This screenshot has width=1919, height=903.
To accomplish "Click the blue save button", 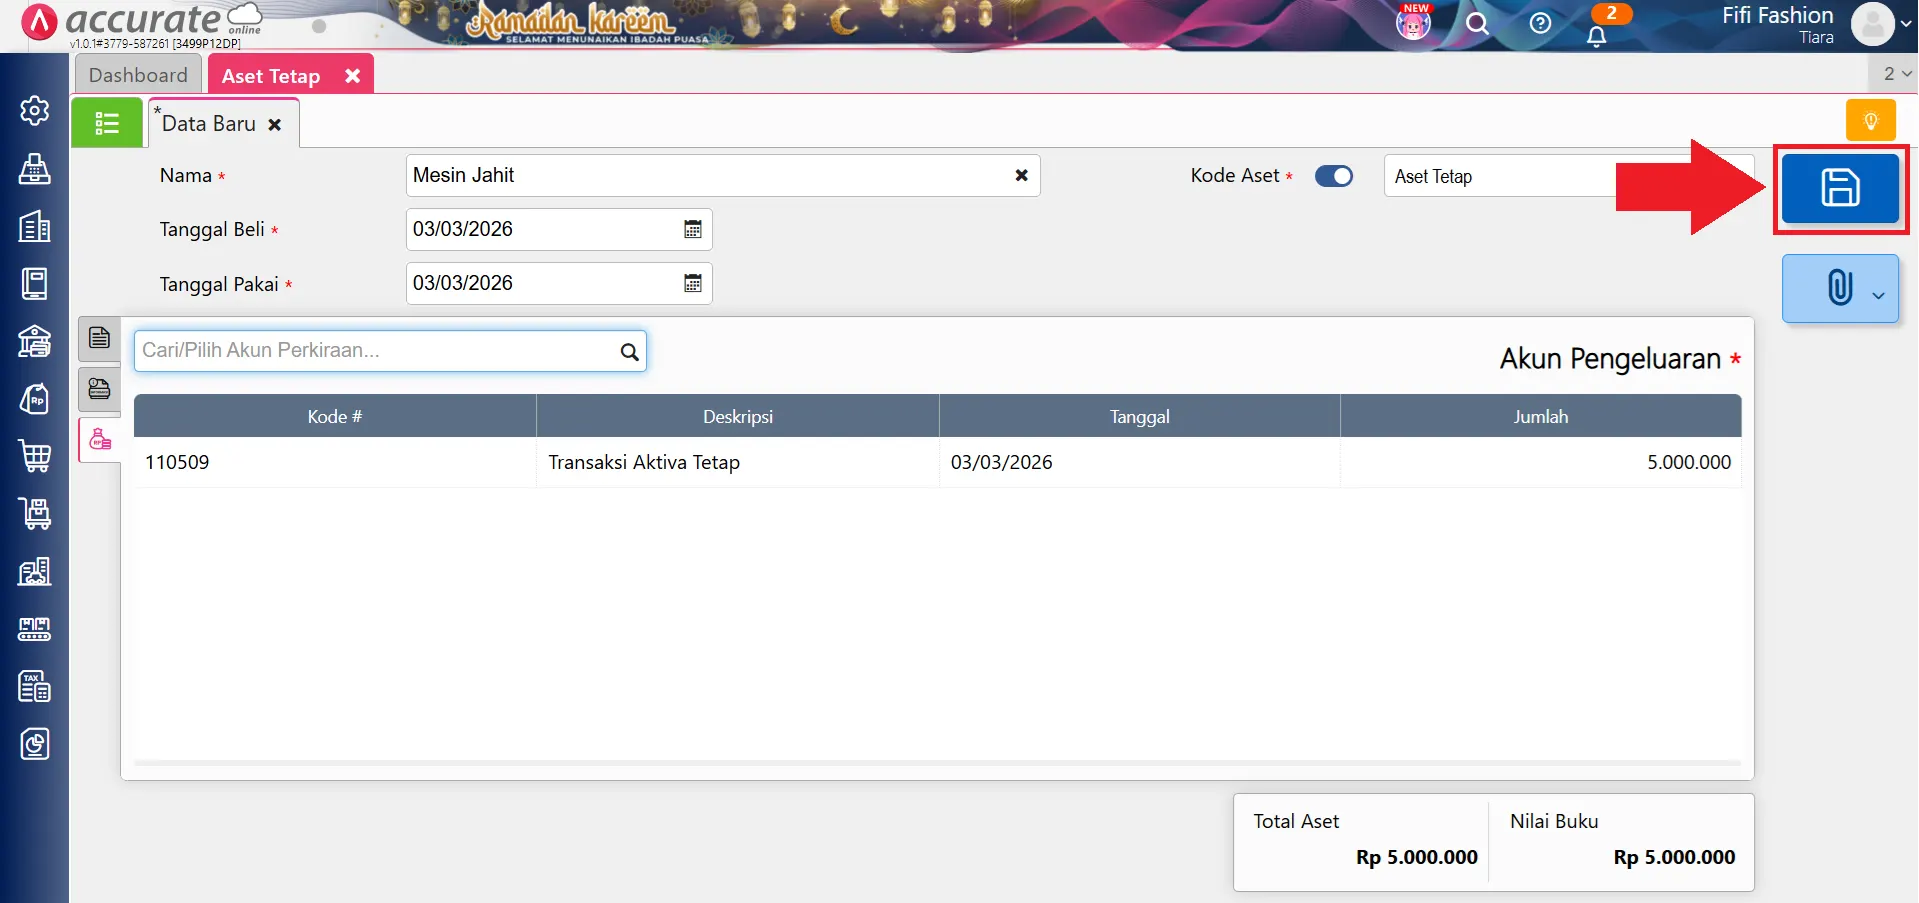I will 1839,188.
